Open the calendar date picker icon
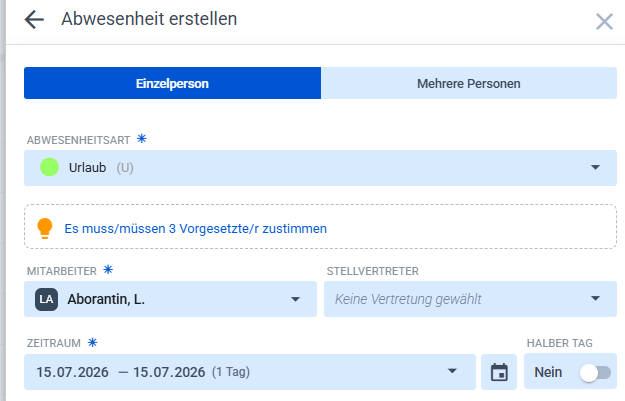This screenshot has height=401, width=625. click(x=499, y=372)
